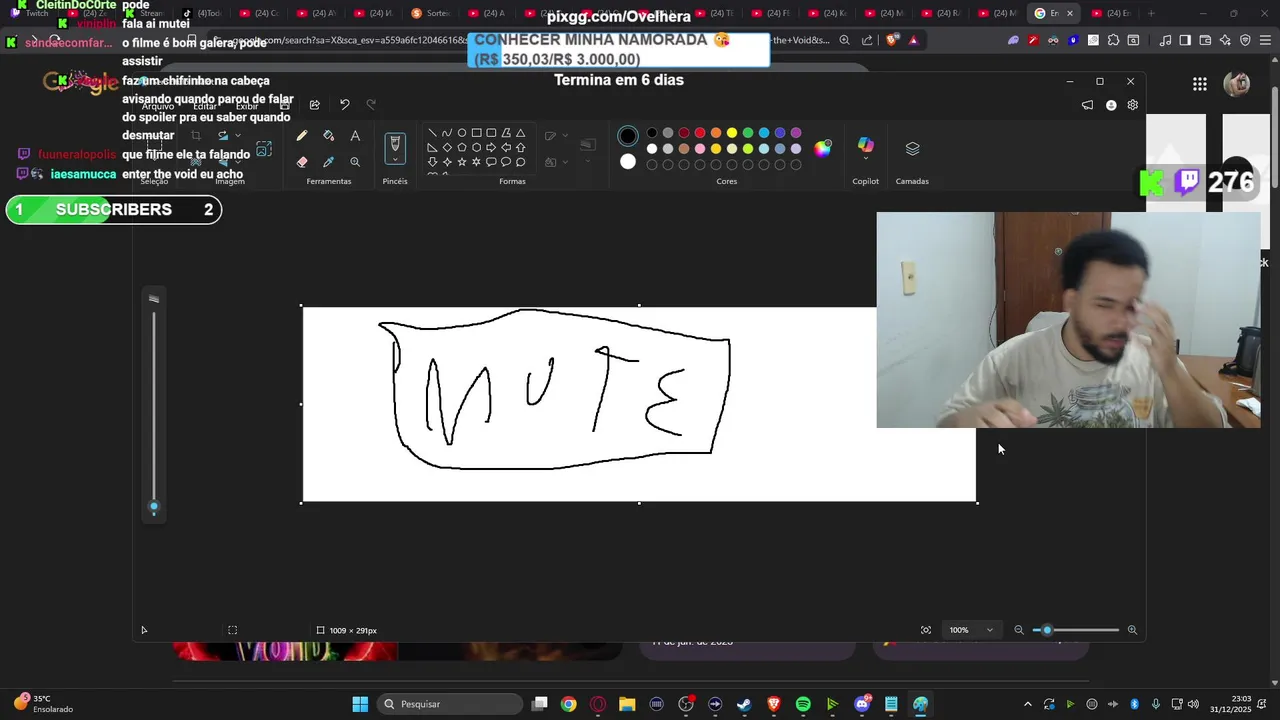Click the Fit to window icon

926,630
